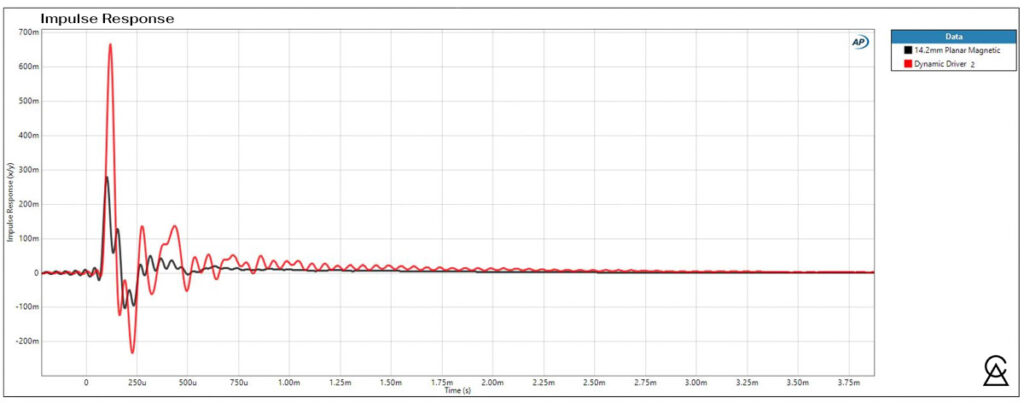Click the -200m tick on the y-axis
1024x403 pixels.
pyautogui.click(x=26, y=341)
